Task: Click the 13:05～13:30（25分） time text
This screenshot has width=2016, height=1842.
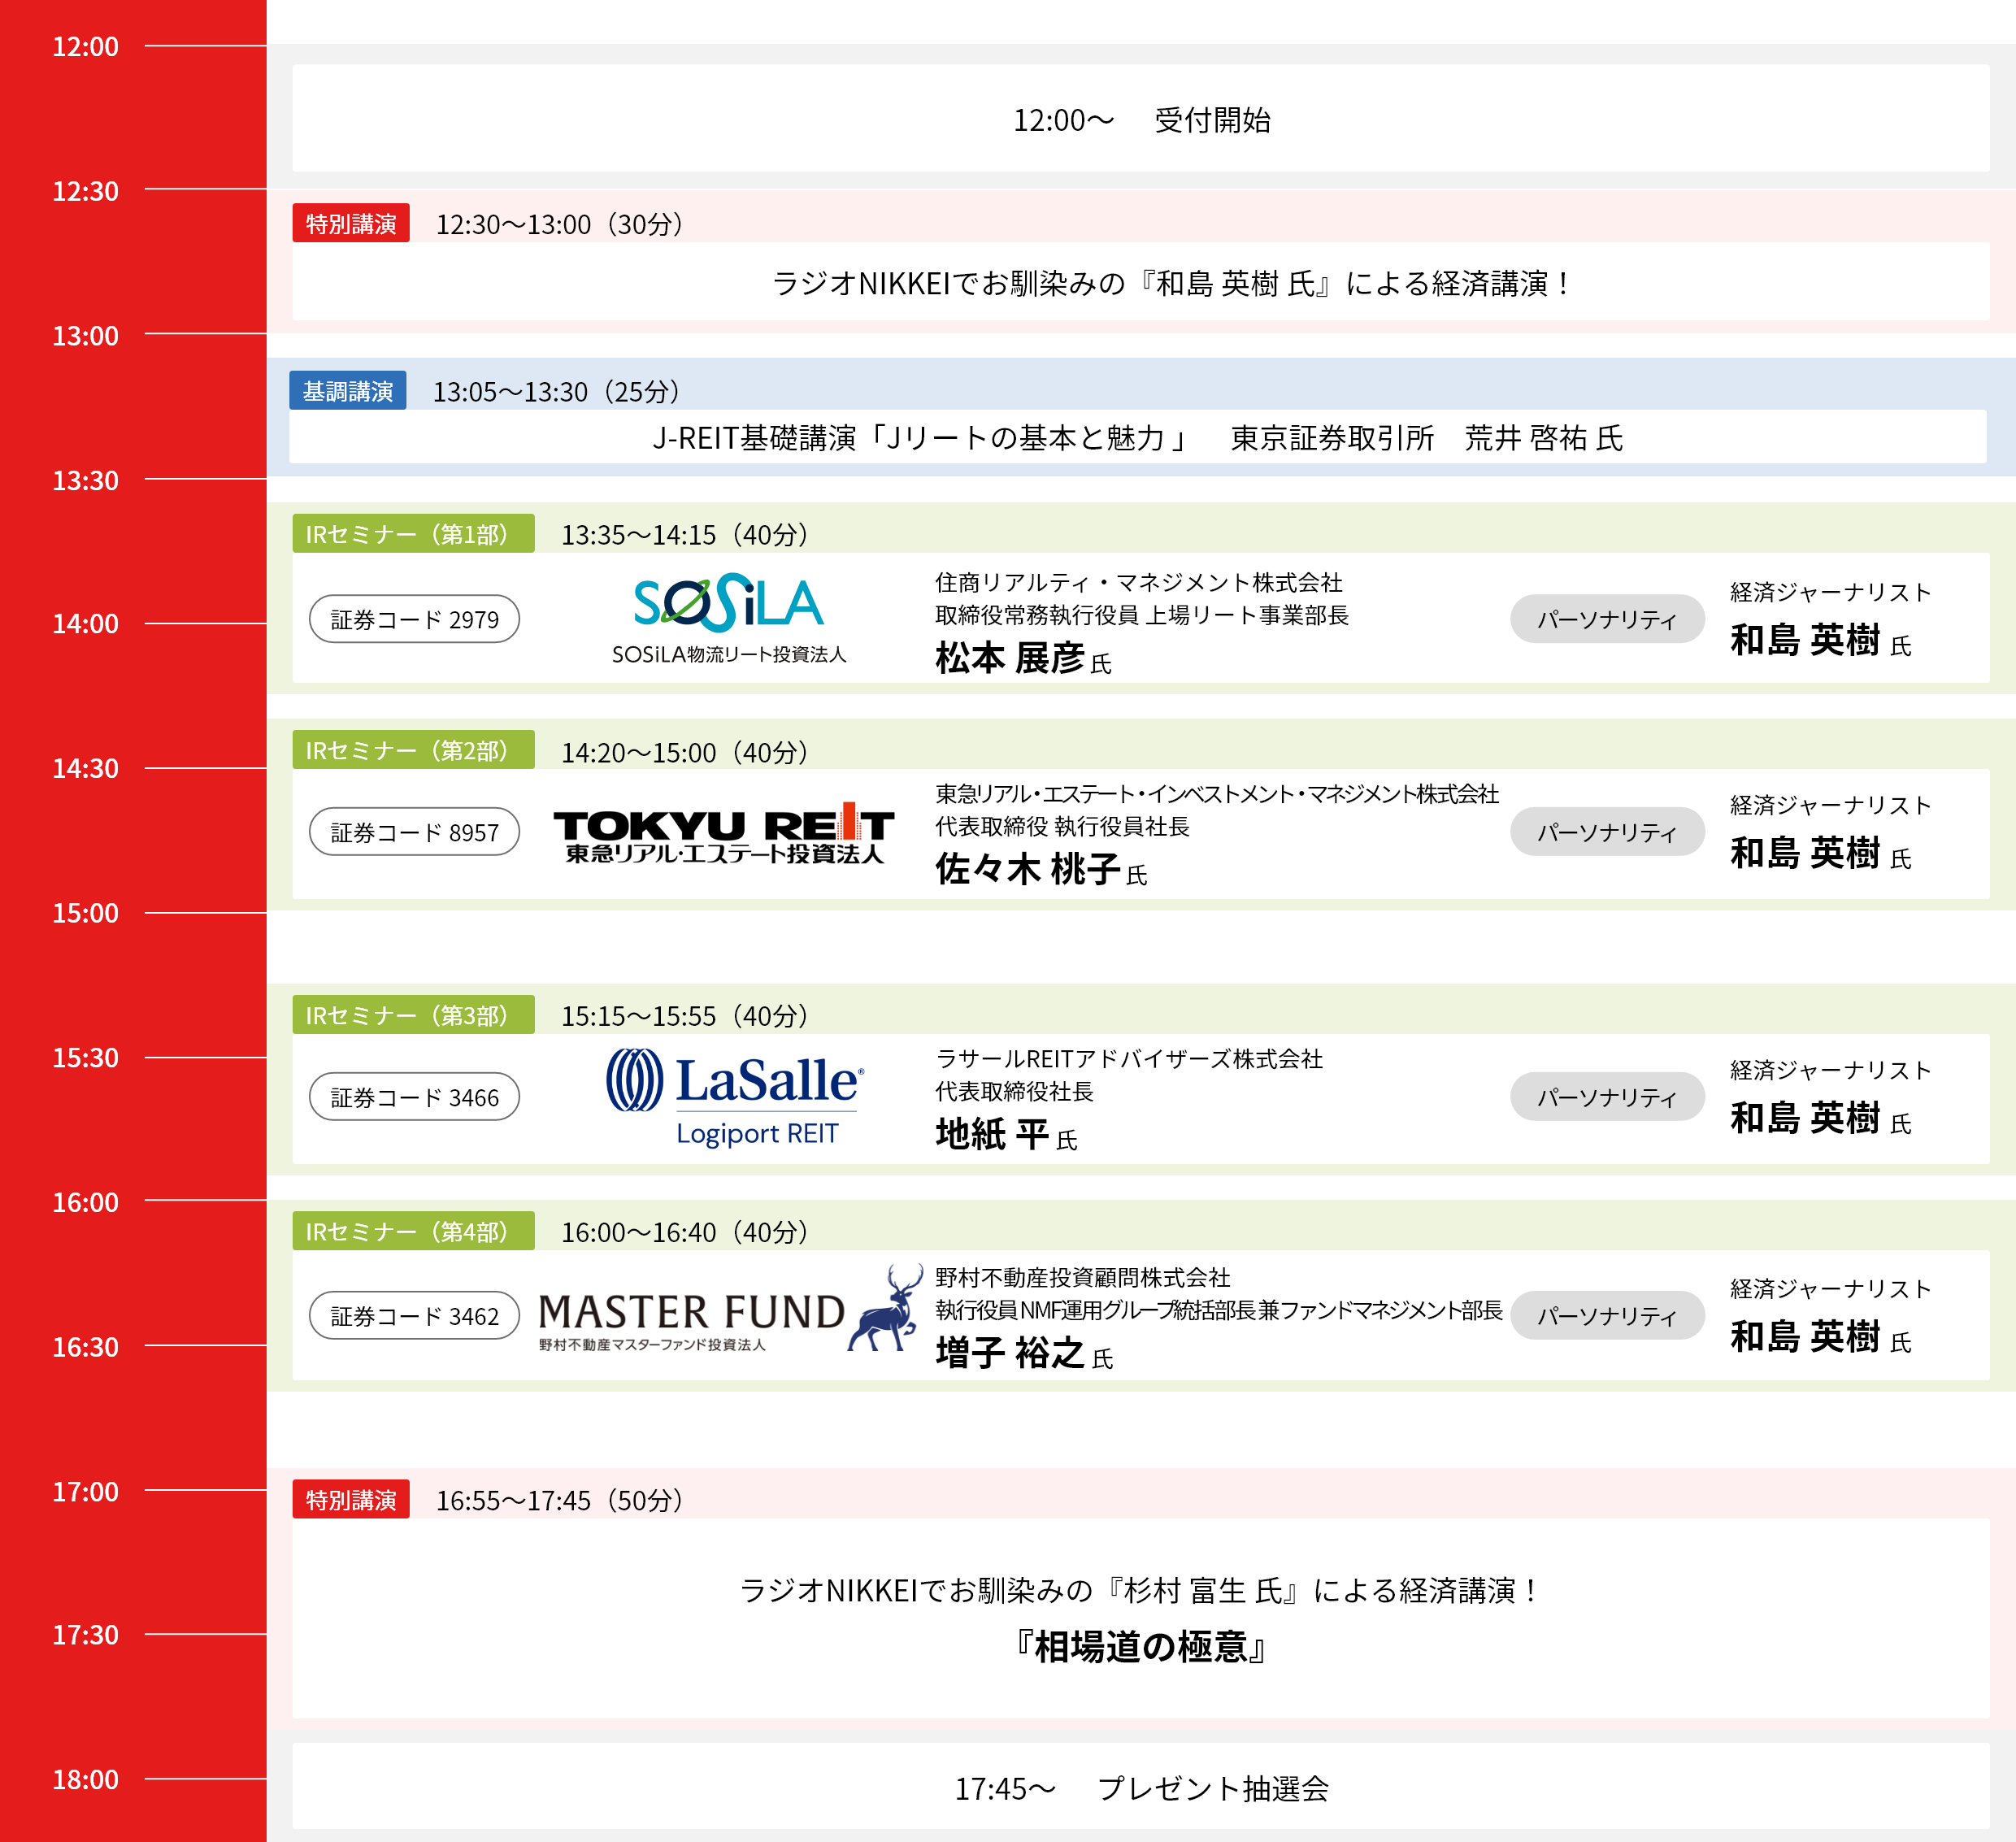Action: click(557, 391)
